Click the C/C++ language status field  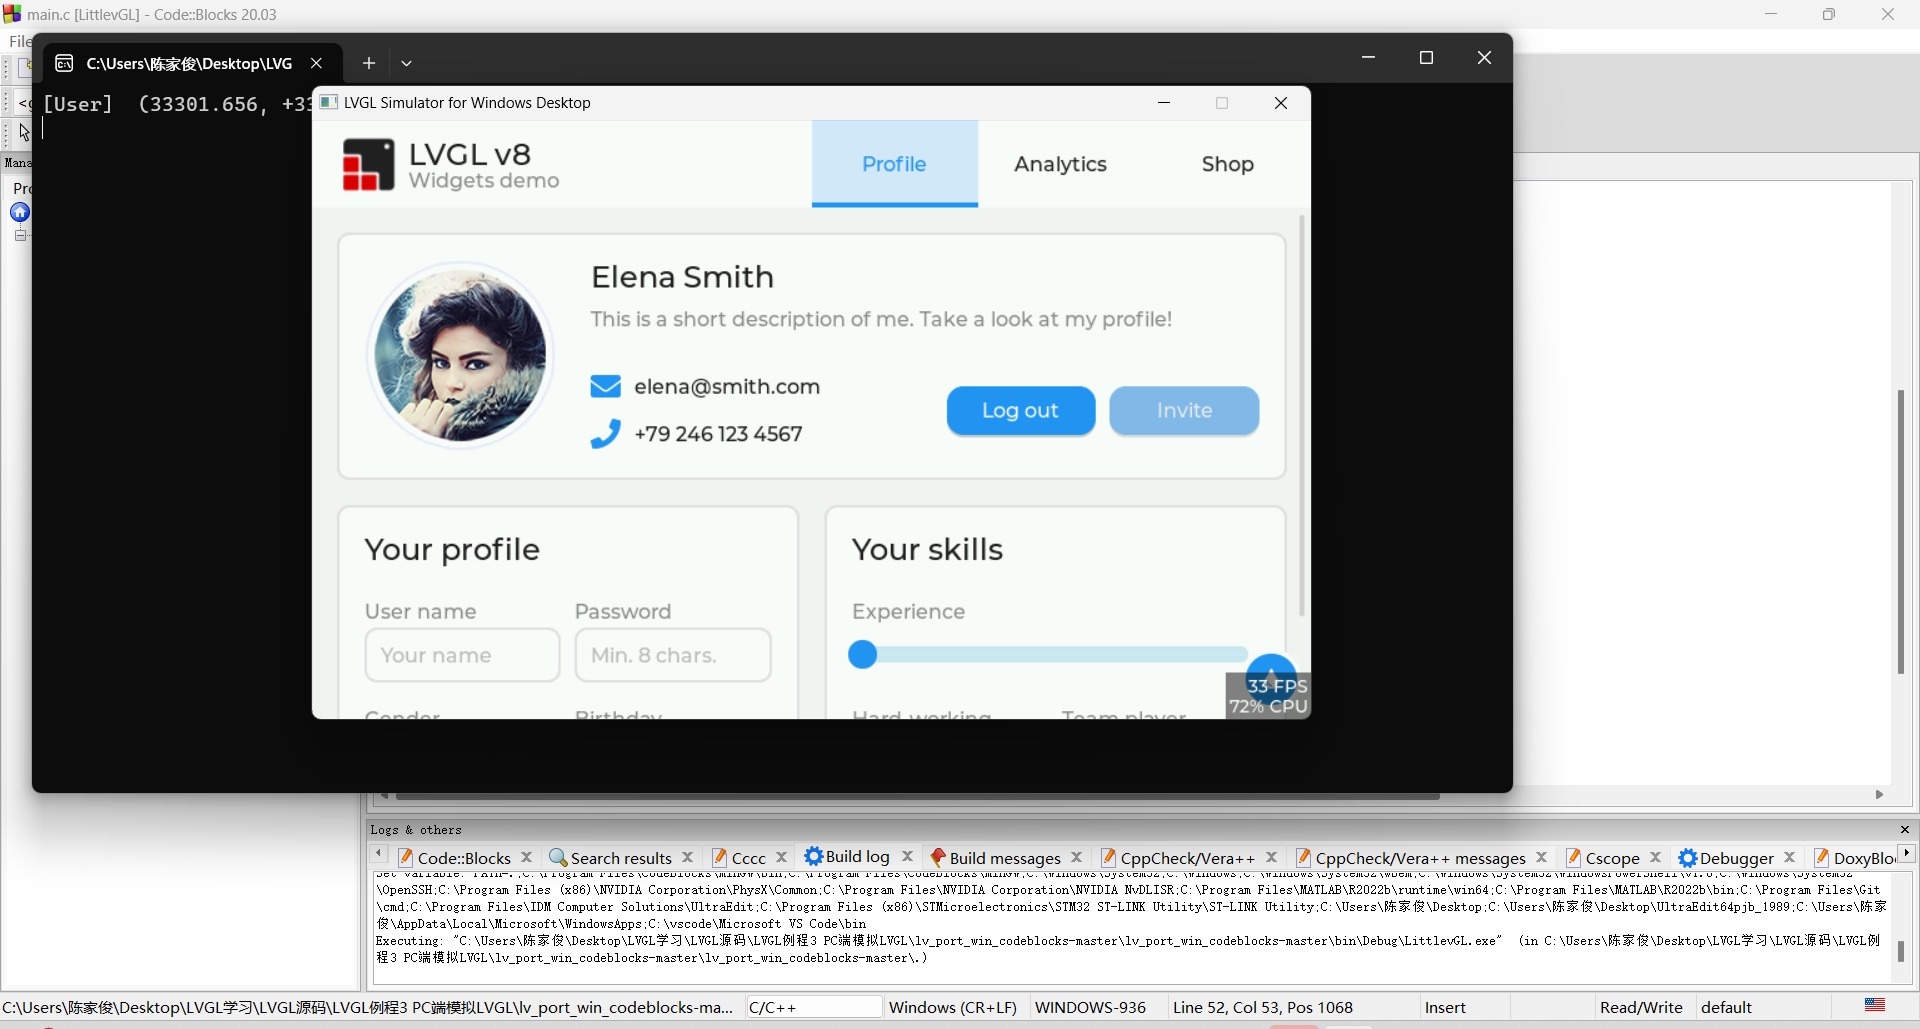[x=814, y=1007]
